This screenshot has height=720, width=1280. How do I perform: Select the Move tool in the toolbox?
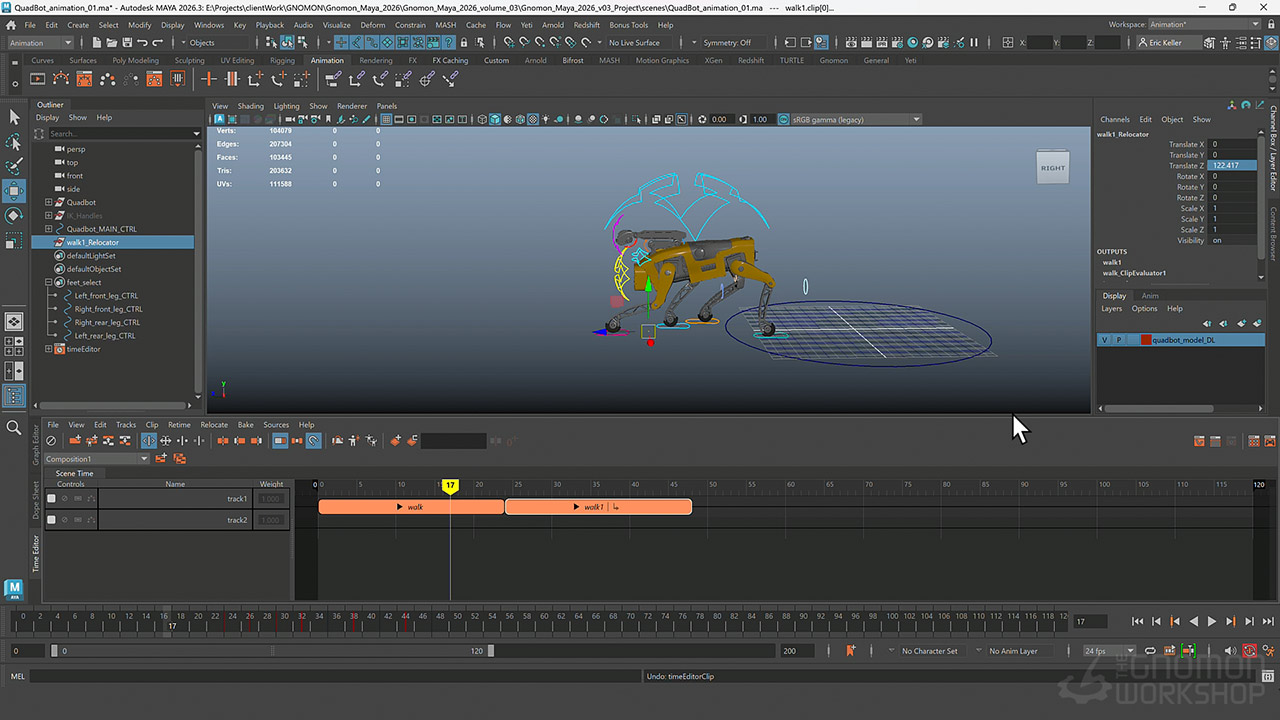click(14, 190)
